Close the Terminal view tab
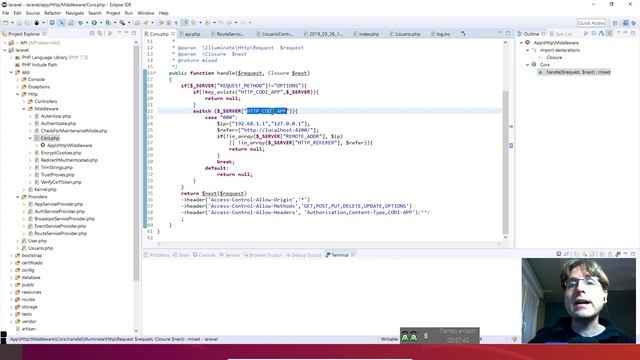Image resolution: width=640 pixels, height=360 pixels. coord(353,255)
